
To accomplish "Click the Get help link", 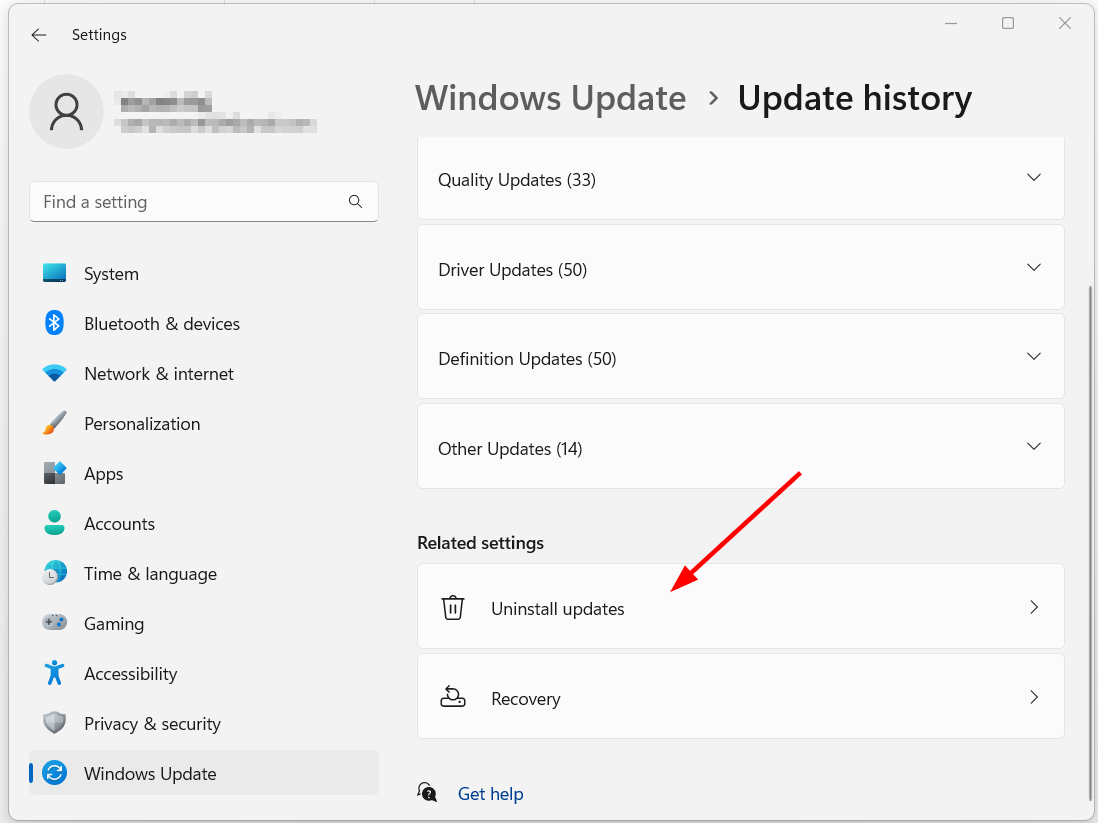I will (490, 794).
